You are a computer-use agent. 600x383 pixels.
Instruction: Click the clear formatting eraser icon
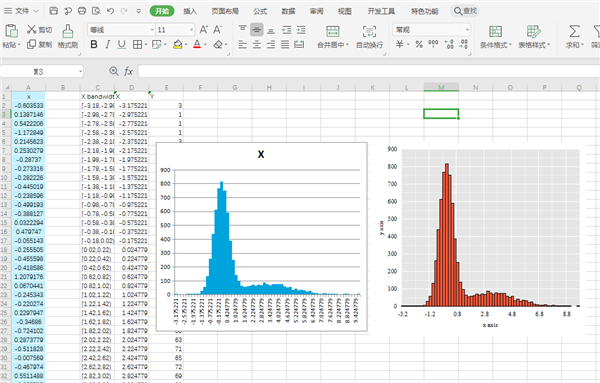point(218,45)
